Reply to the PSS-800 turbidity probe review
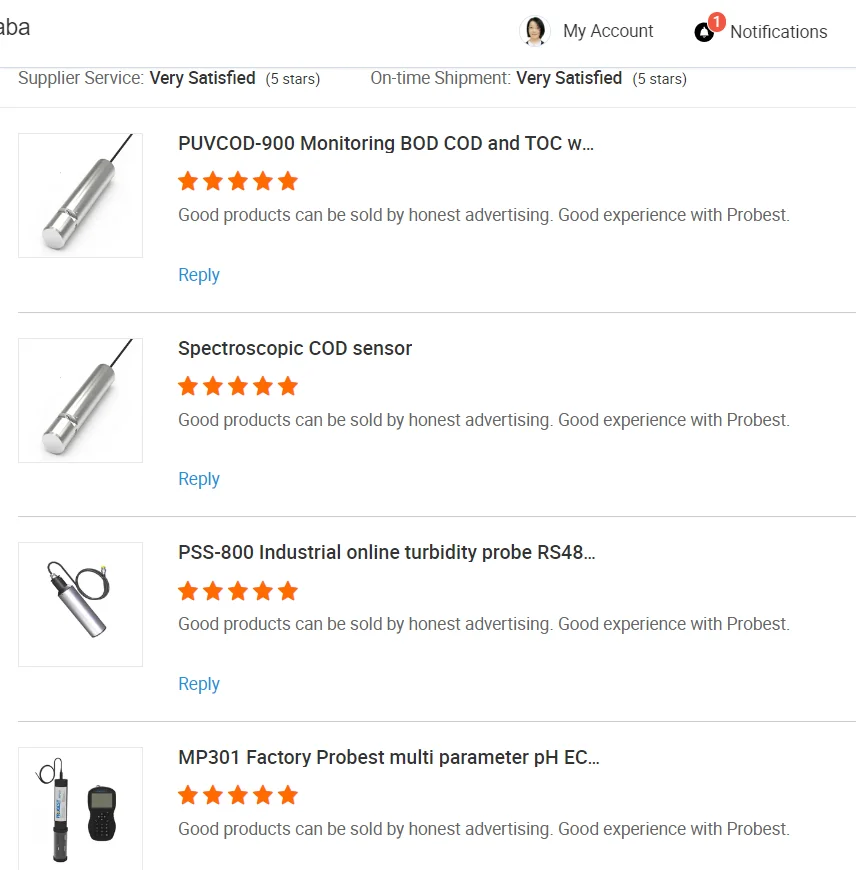 (x=199, y=684)
